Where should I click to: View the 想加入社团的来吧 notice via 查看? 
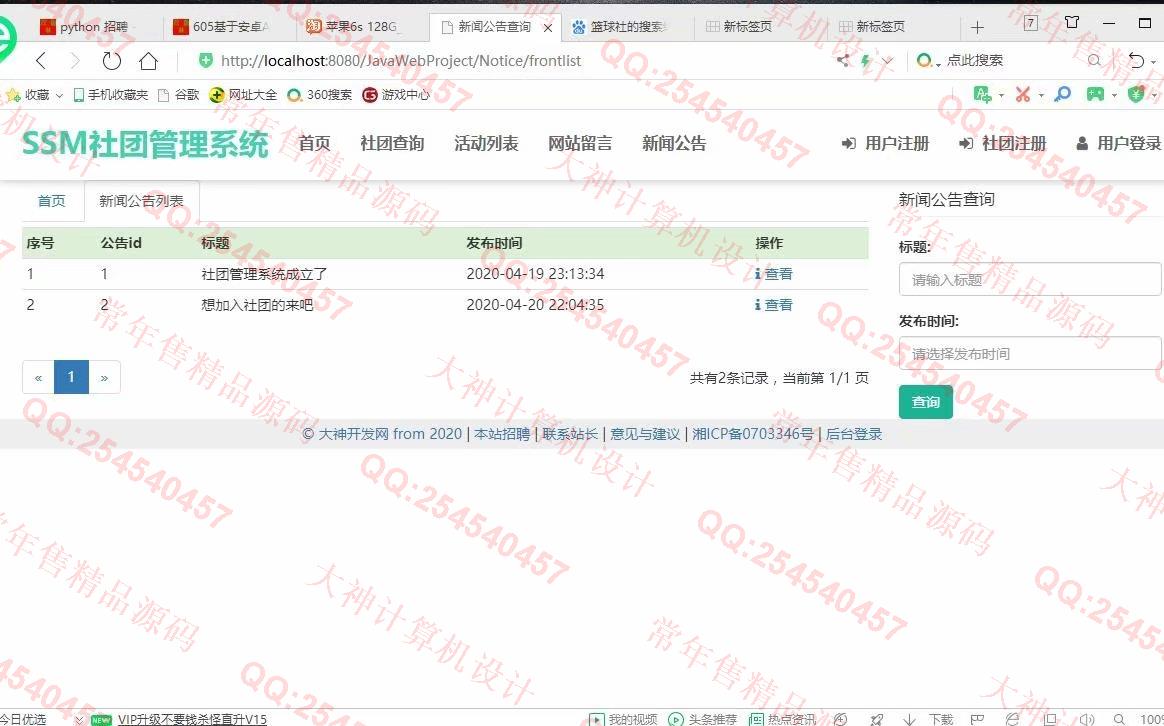click(x=774, y=305)
